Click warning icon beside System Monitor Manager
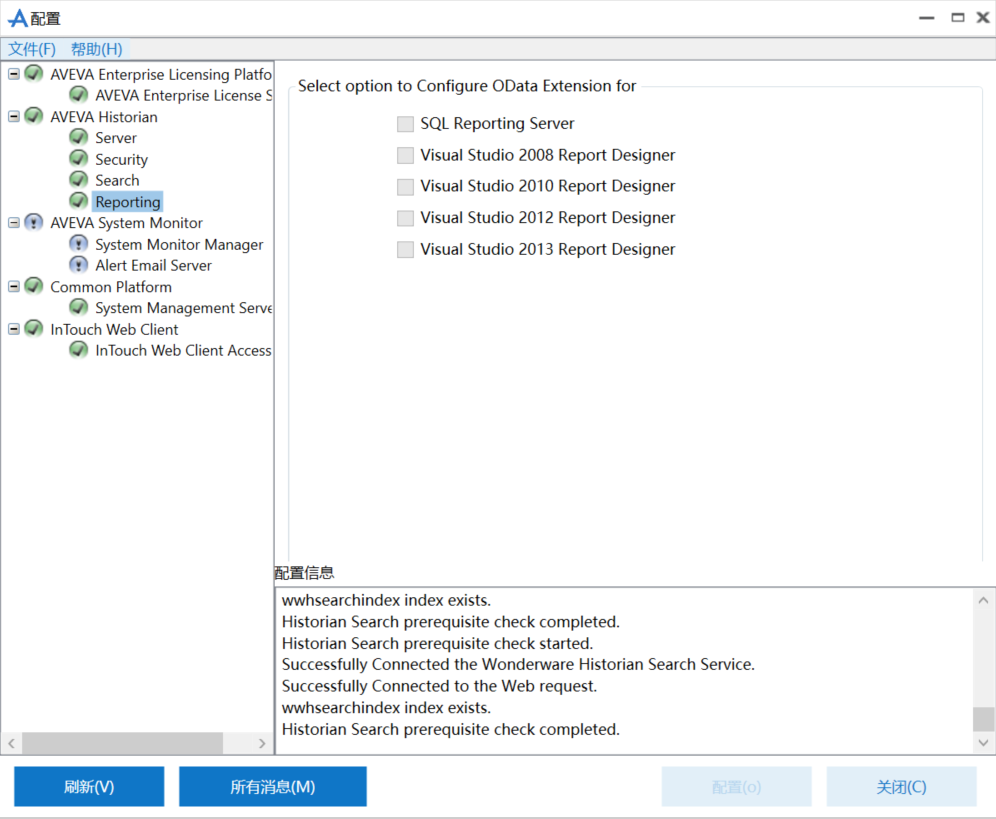Viewport: 996px width, 819px height. [x=79, y=244]
